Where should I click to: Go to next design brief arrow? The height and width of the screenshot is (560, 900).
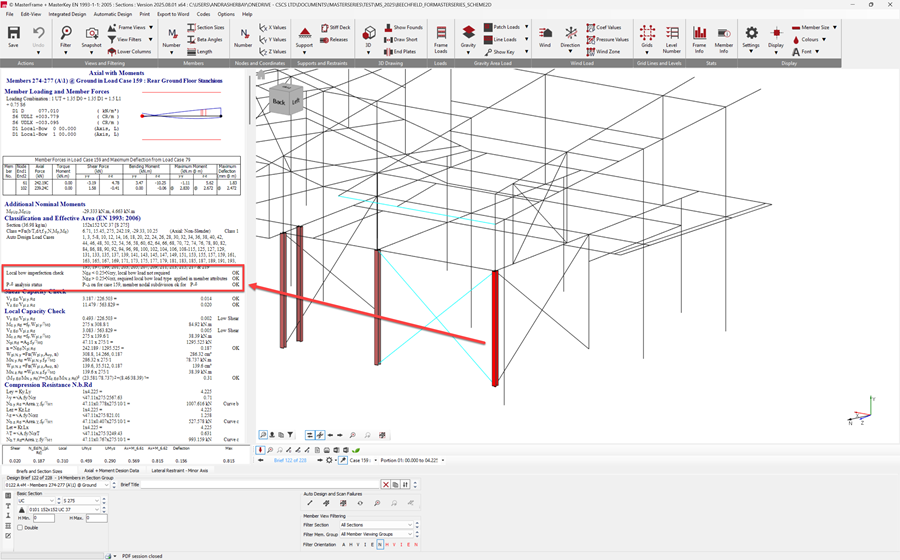[320, 460]
